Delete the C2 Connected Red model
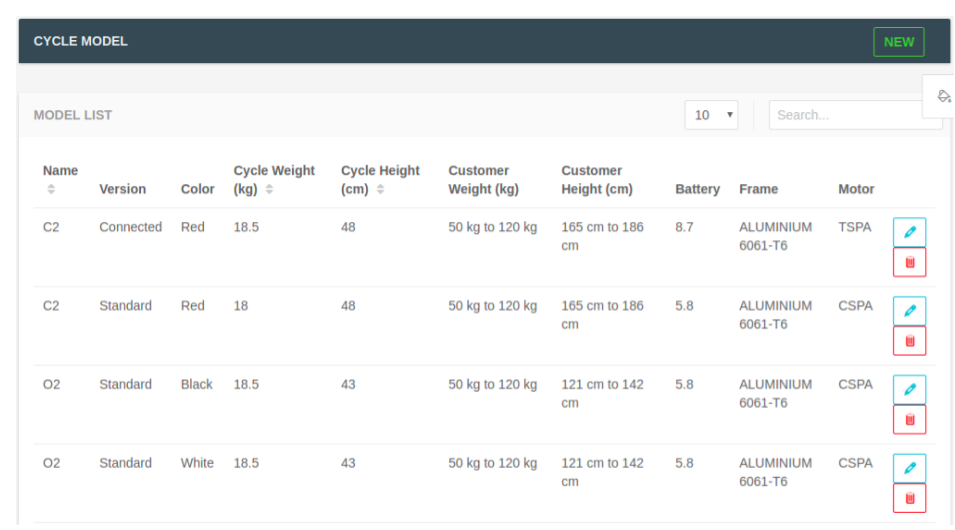955x530 pixels. pos(909,262)
